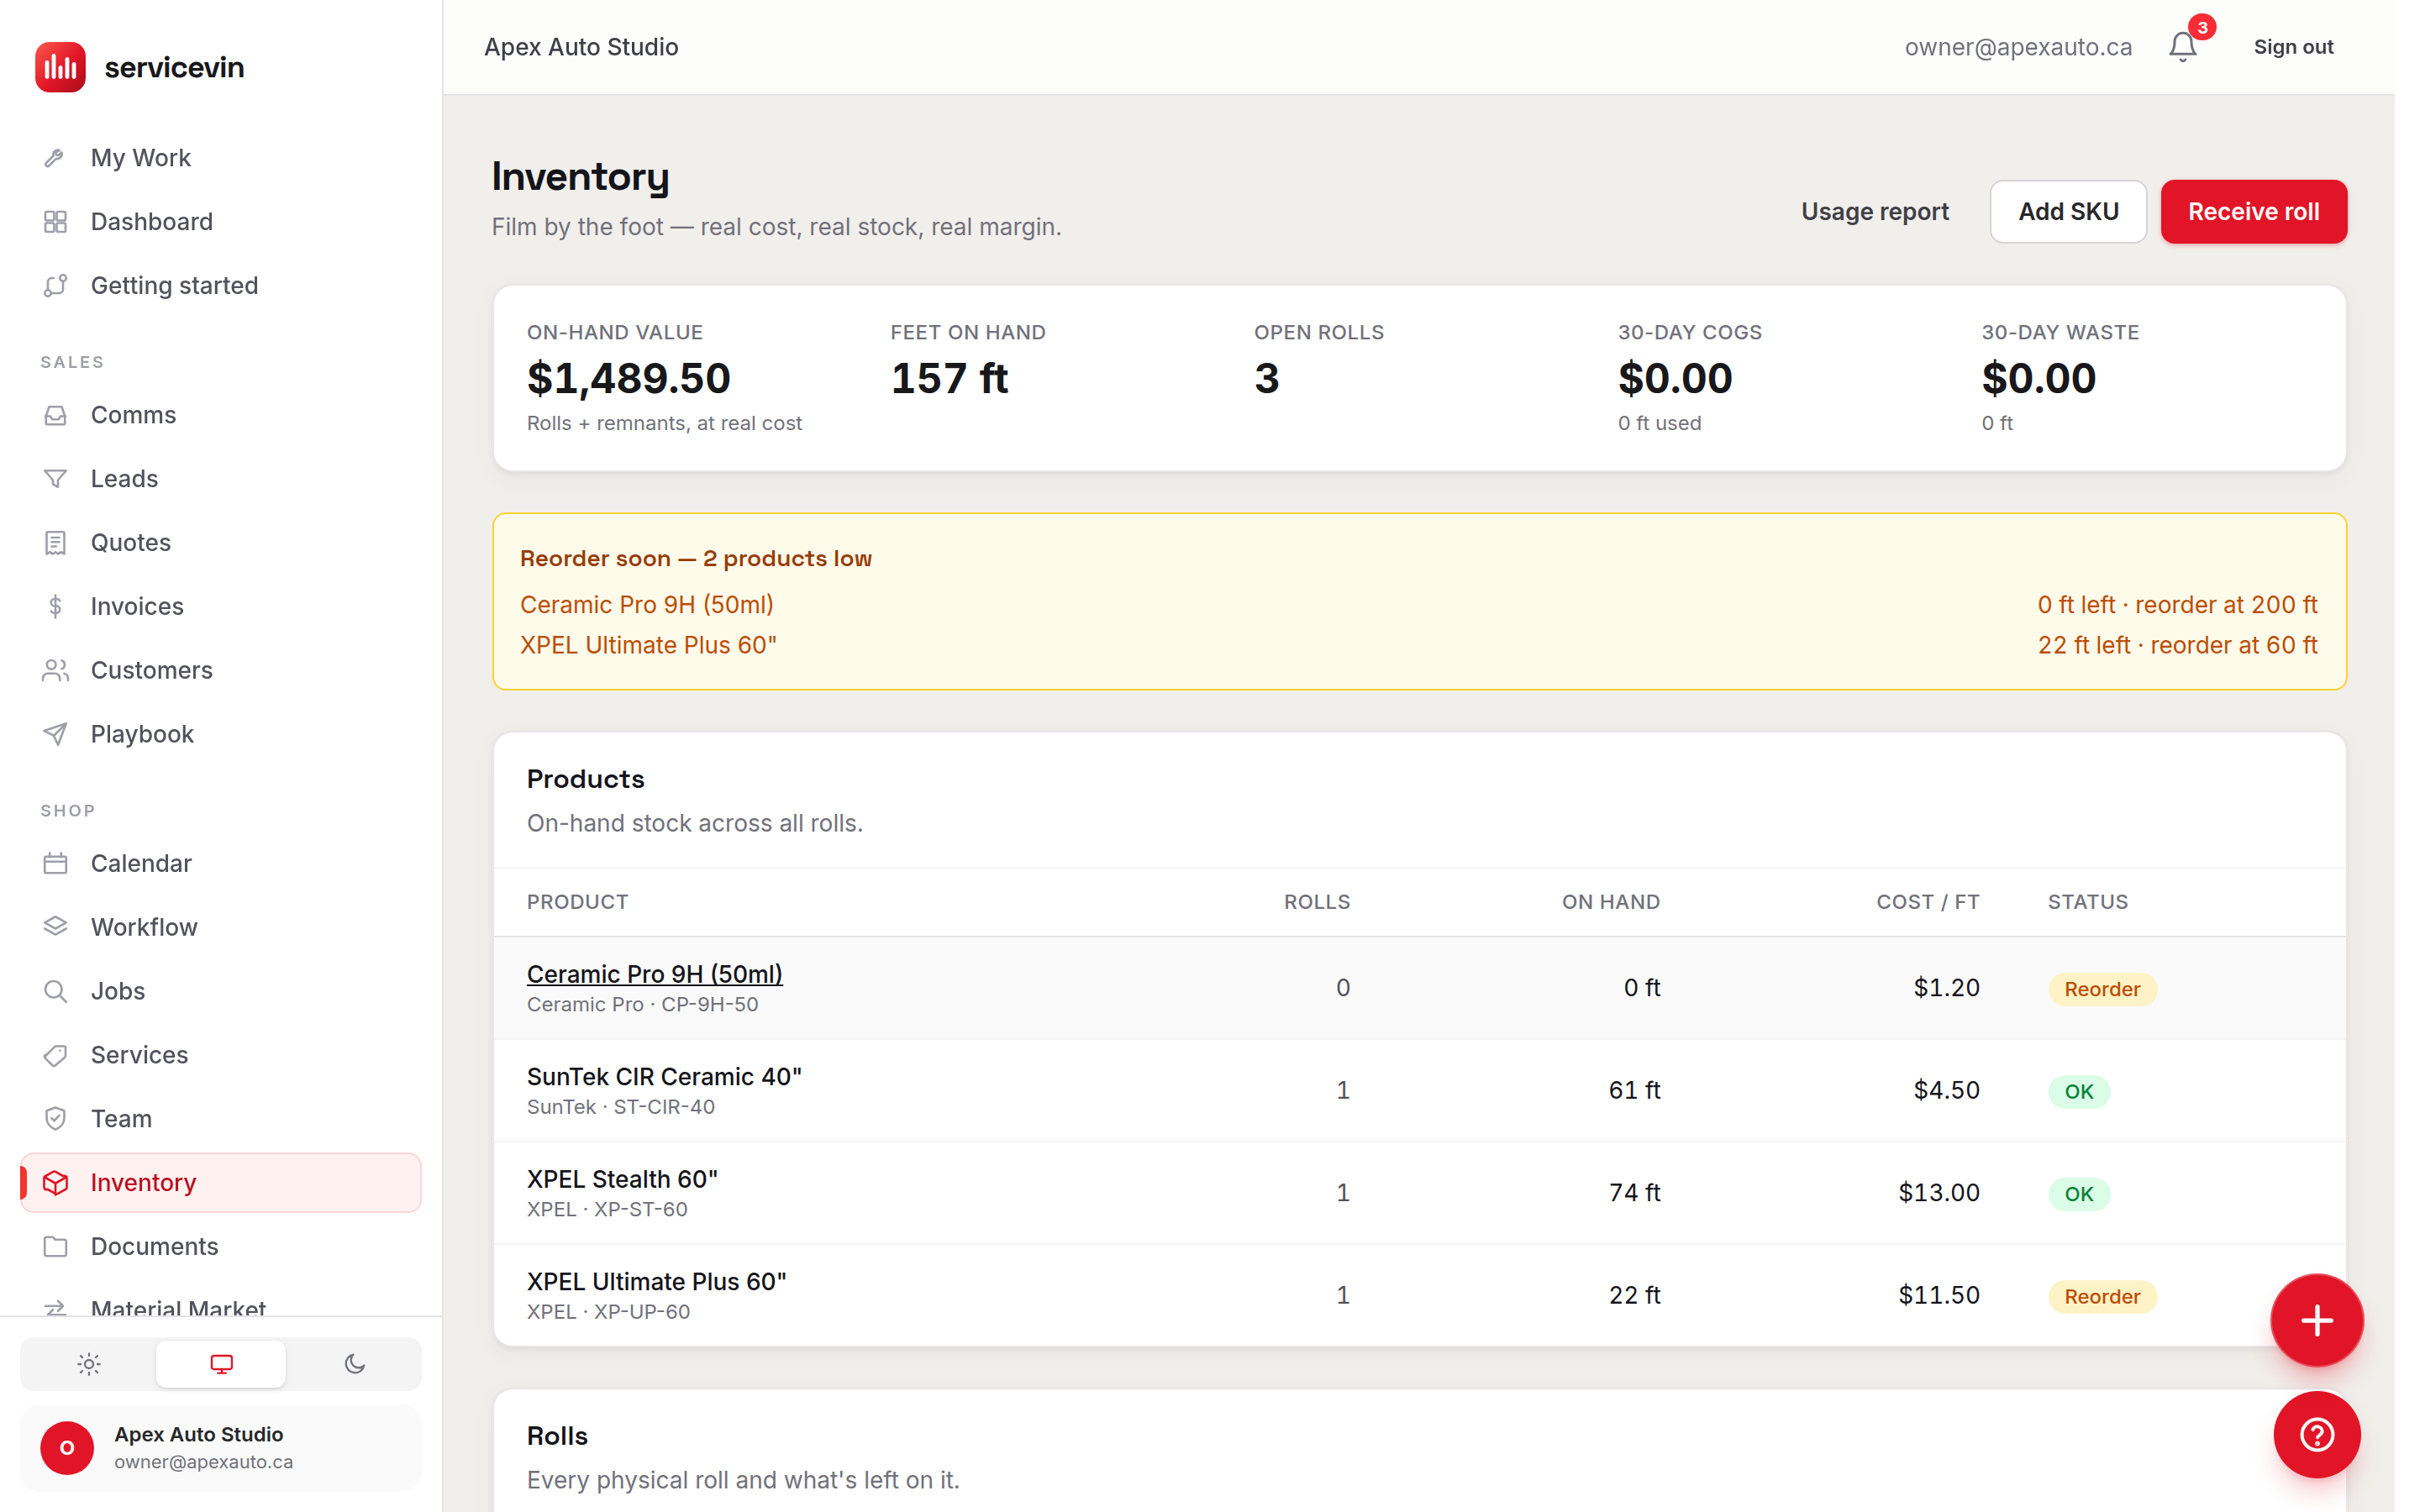Click OK status for XPEL Stealth 60"
2420x1512 pixels.
(2079, 1194)
